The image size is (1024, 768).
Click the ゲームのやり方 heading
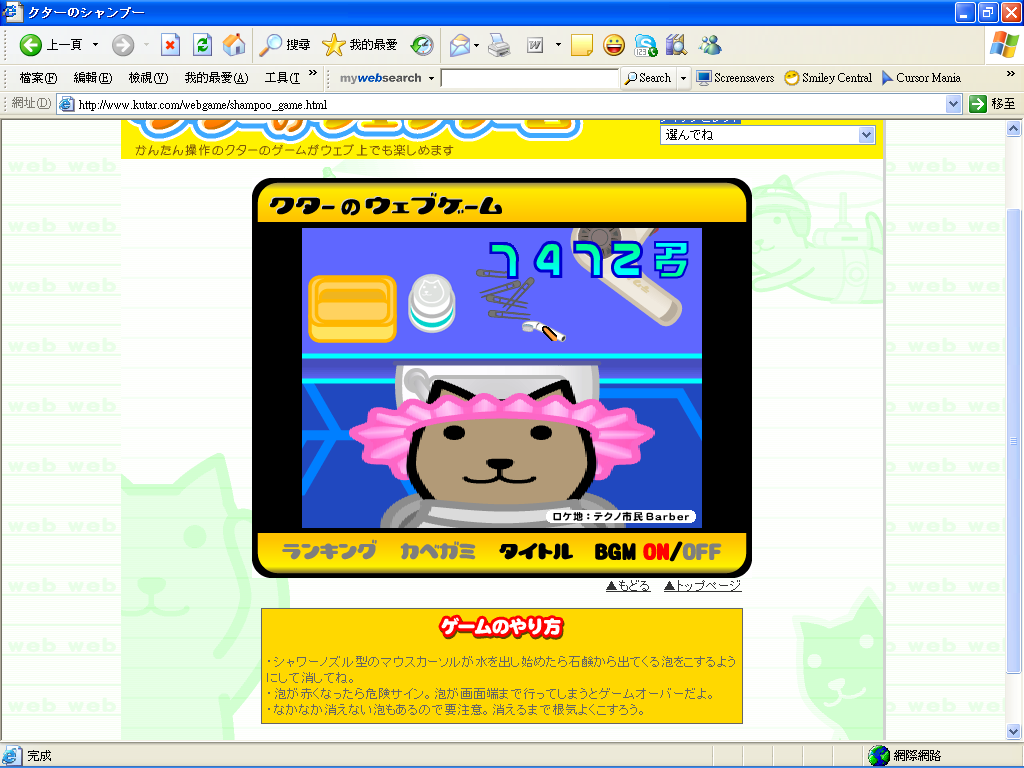tap(501, 627)
